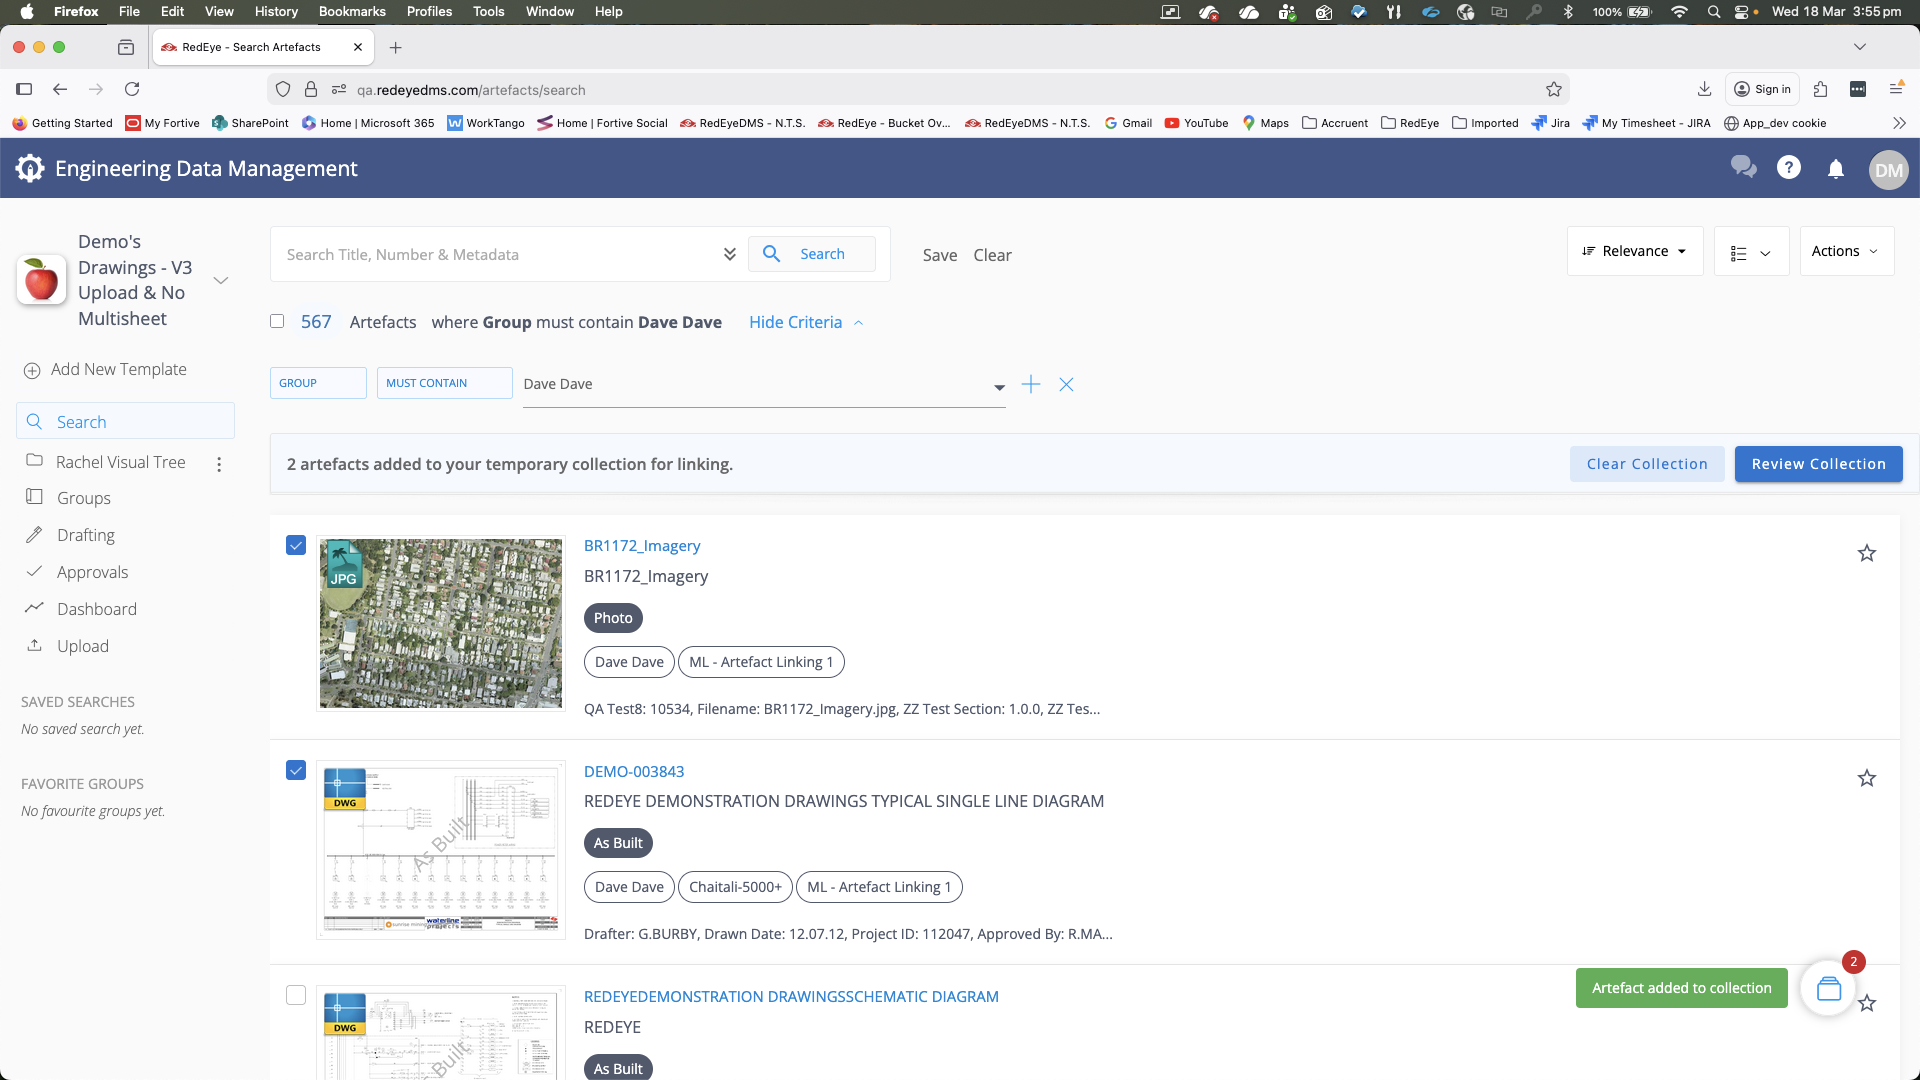Viewport: 1920px width, 1080px height.
Task: Click the BR1172_Imagery aerial photo thumbnail
Action: coord(441,623)
